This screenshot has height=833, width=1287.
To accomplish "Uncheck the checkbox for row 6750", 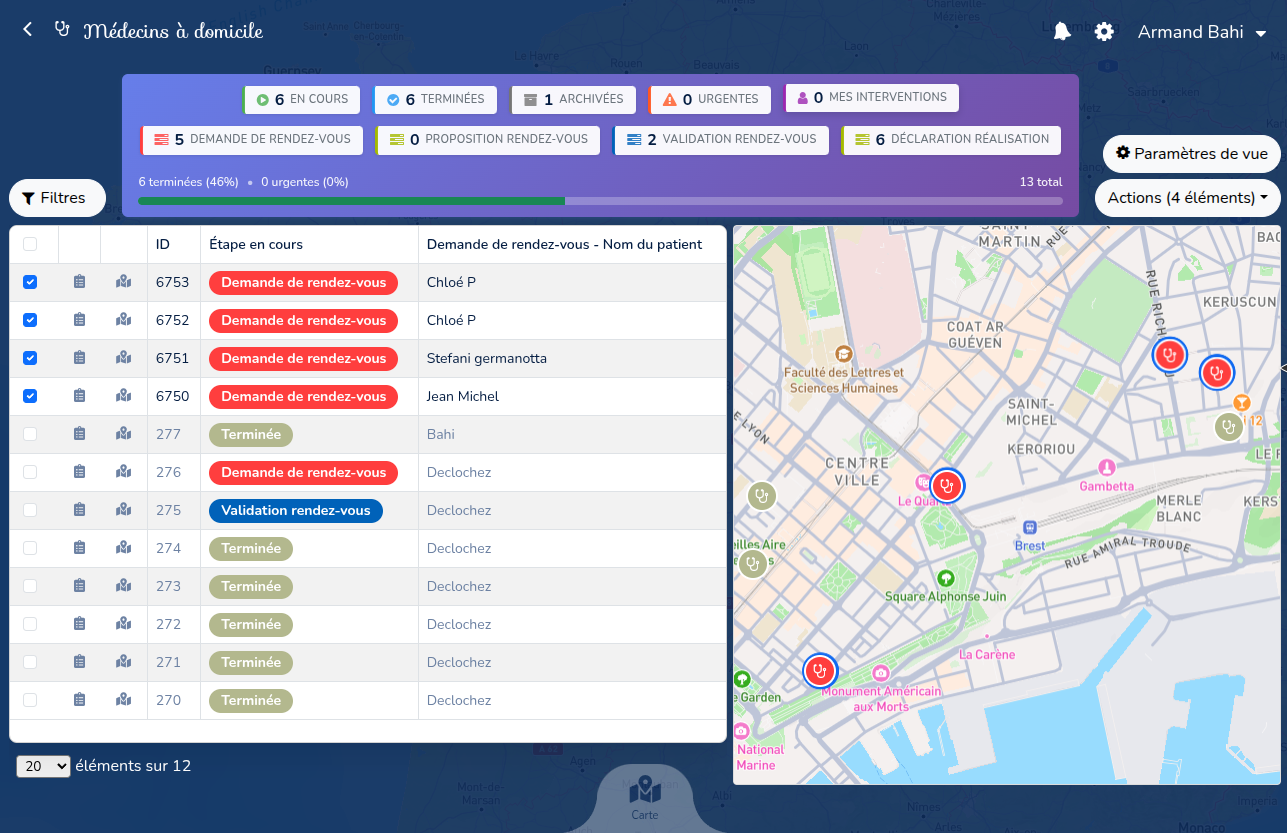I will click(x=30, y=396).
